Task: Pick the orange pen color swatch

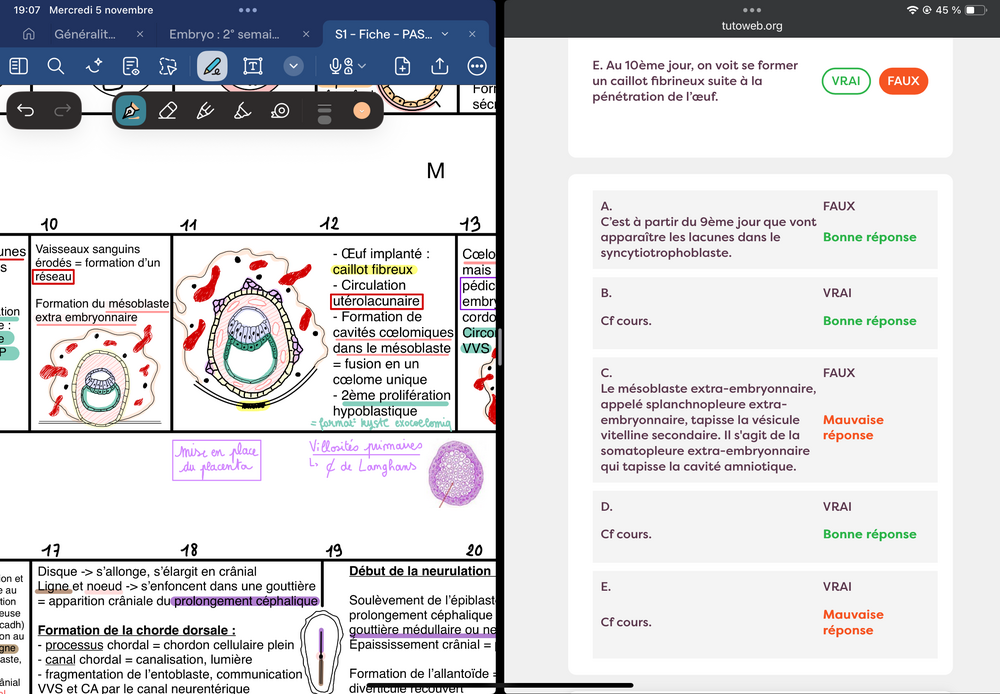Action: pos(362,111)
